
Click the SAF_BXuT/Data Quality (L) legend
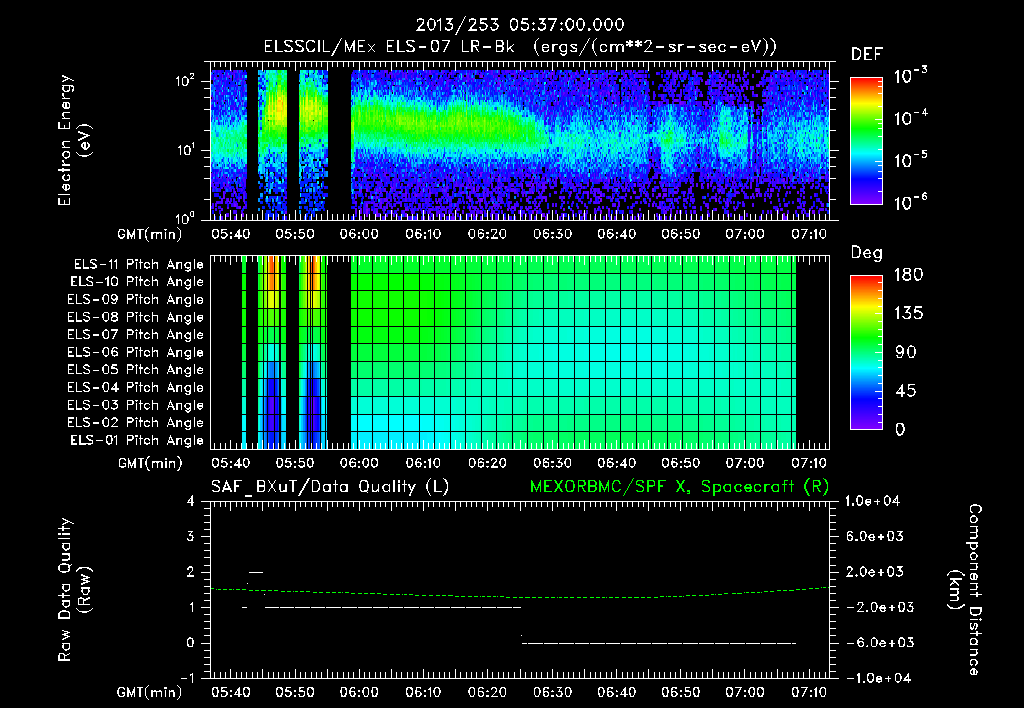point(330,487)
